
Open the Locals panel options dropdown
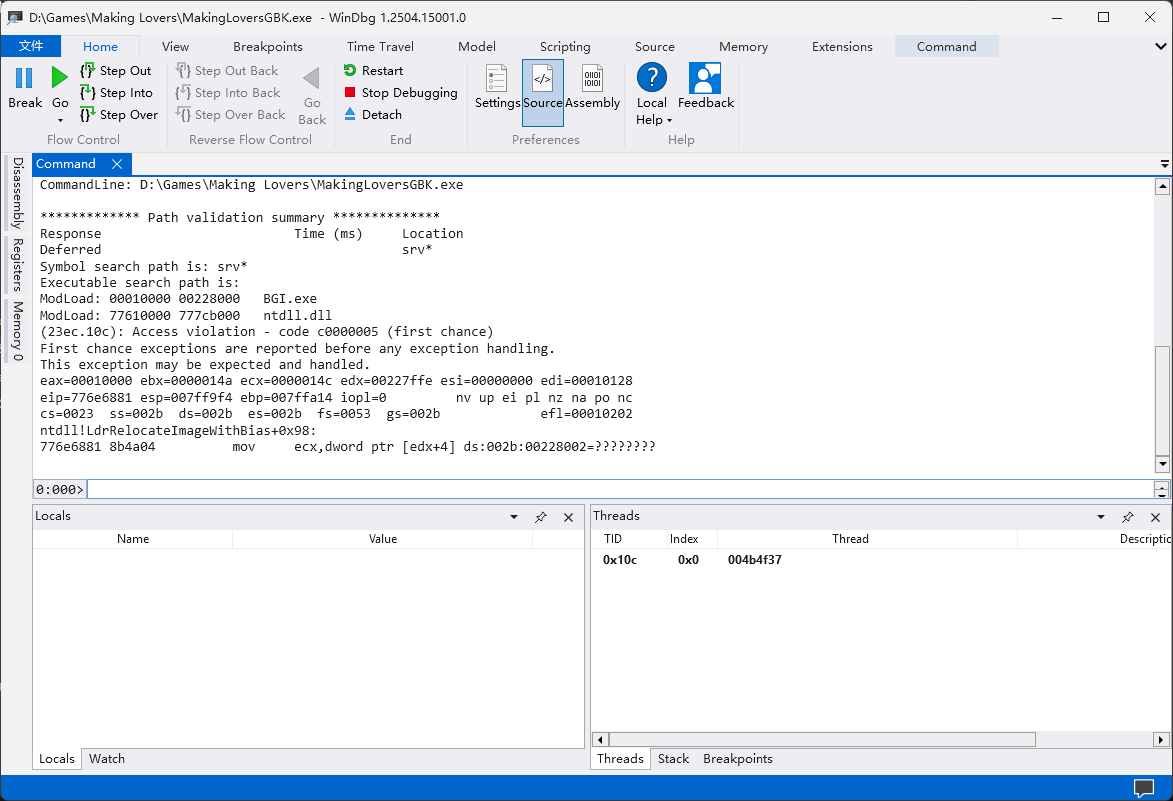click(x=514, y=517)
